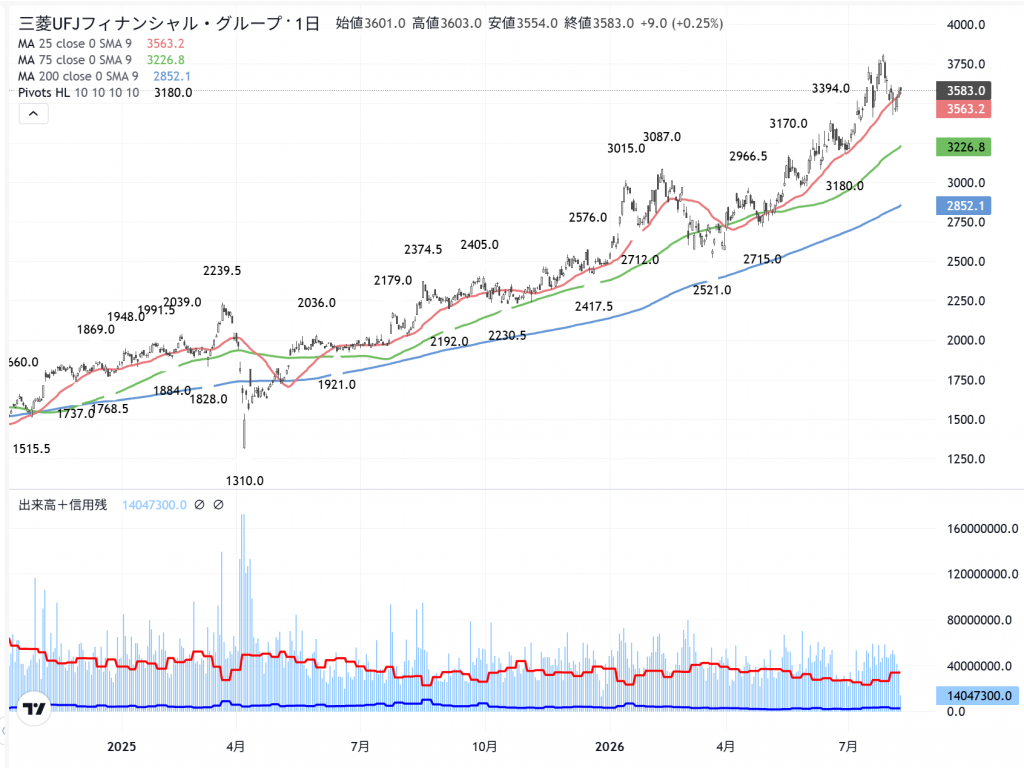Viewport: 1024px width, 768px height.
Task: Click the 1250.0 price scale label
Action: tap(966, 459)
